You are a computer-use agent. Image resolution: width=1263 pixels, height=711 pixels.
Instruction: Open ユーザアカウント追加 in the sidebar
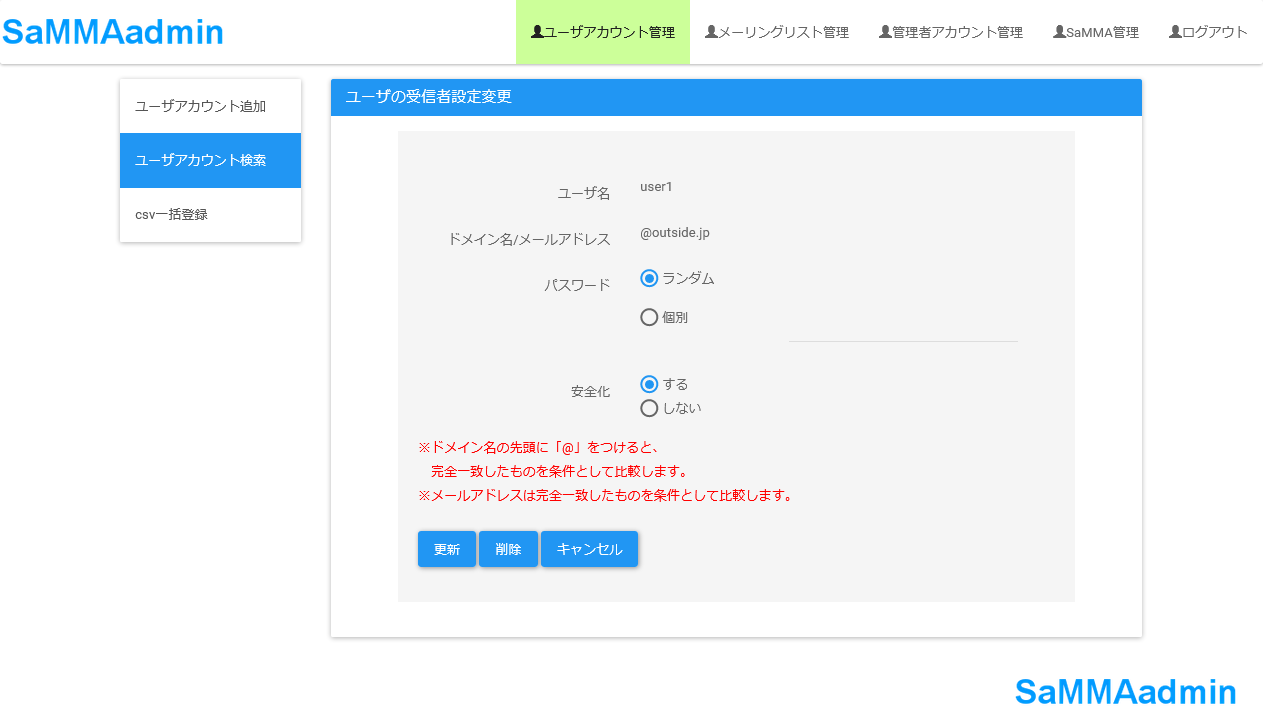pyautogui.click(x=210, y=106)
